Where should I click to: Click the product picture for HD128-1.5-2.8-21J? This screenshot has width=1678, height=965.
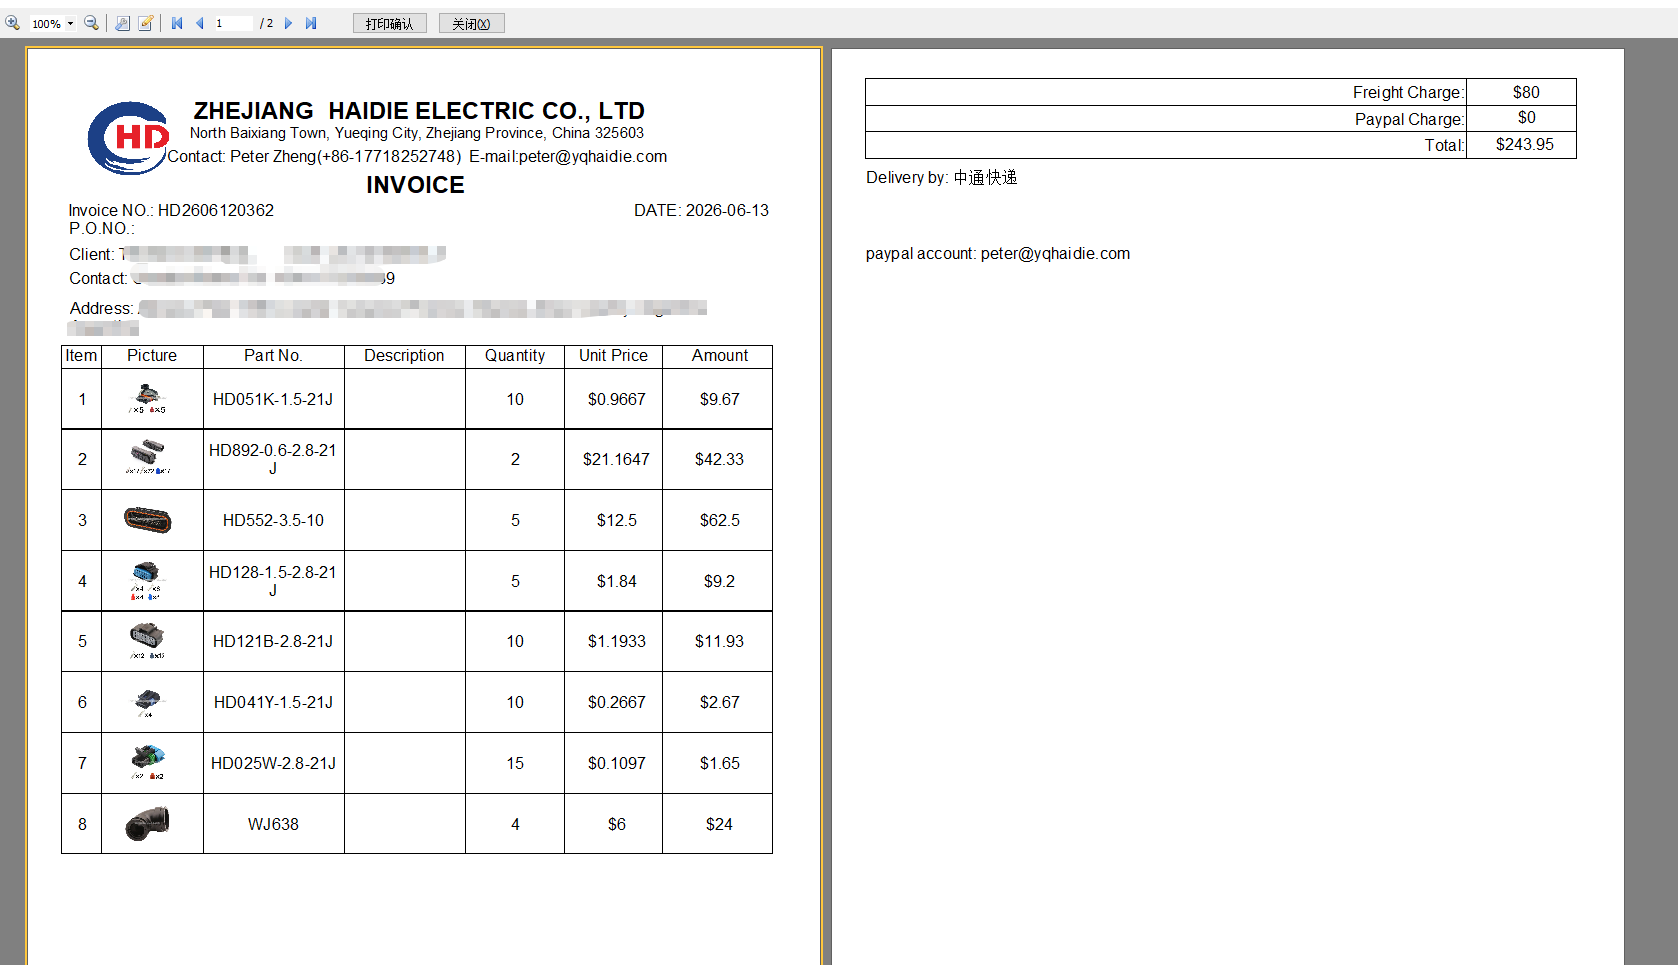click(146, 581)
